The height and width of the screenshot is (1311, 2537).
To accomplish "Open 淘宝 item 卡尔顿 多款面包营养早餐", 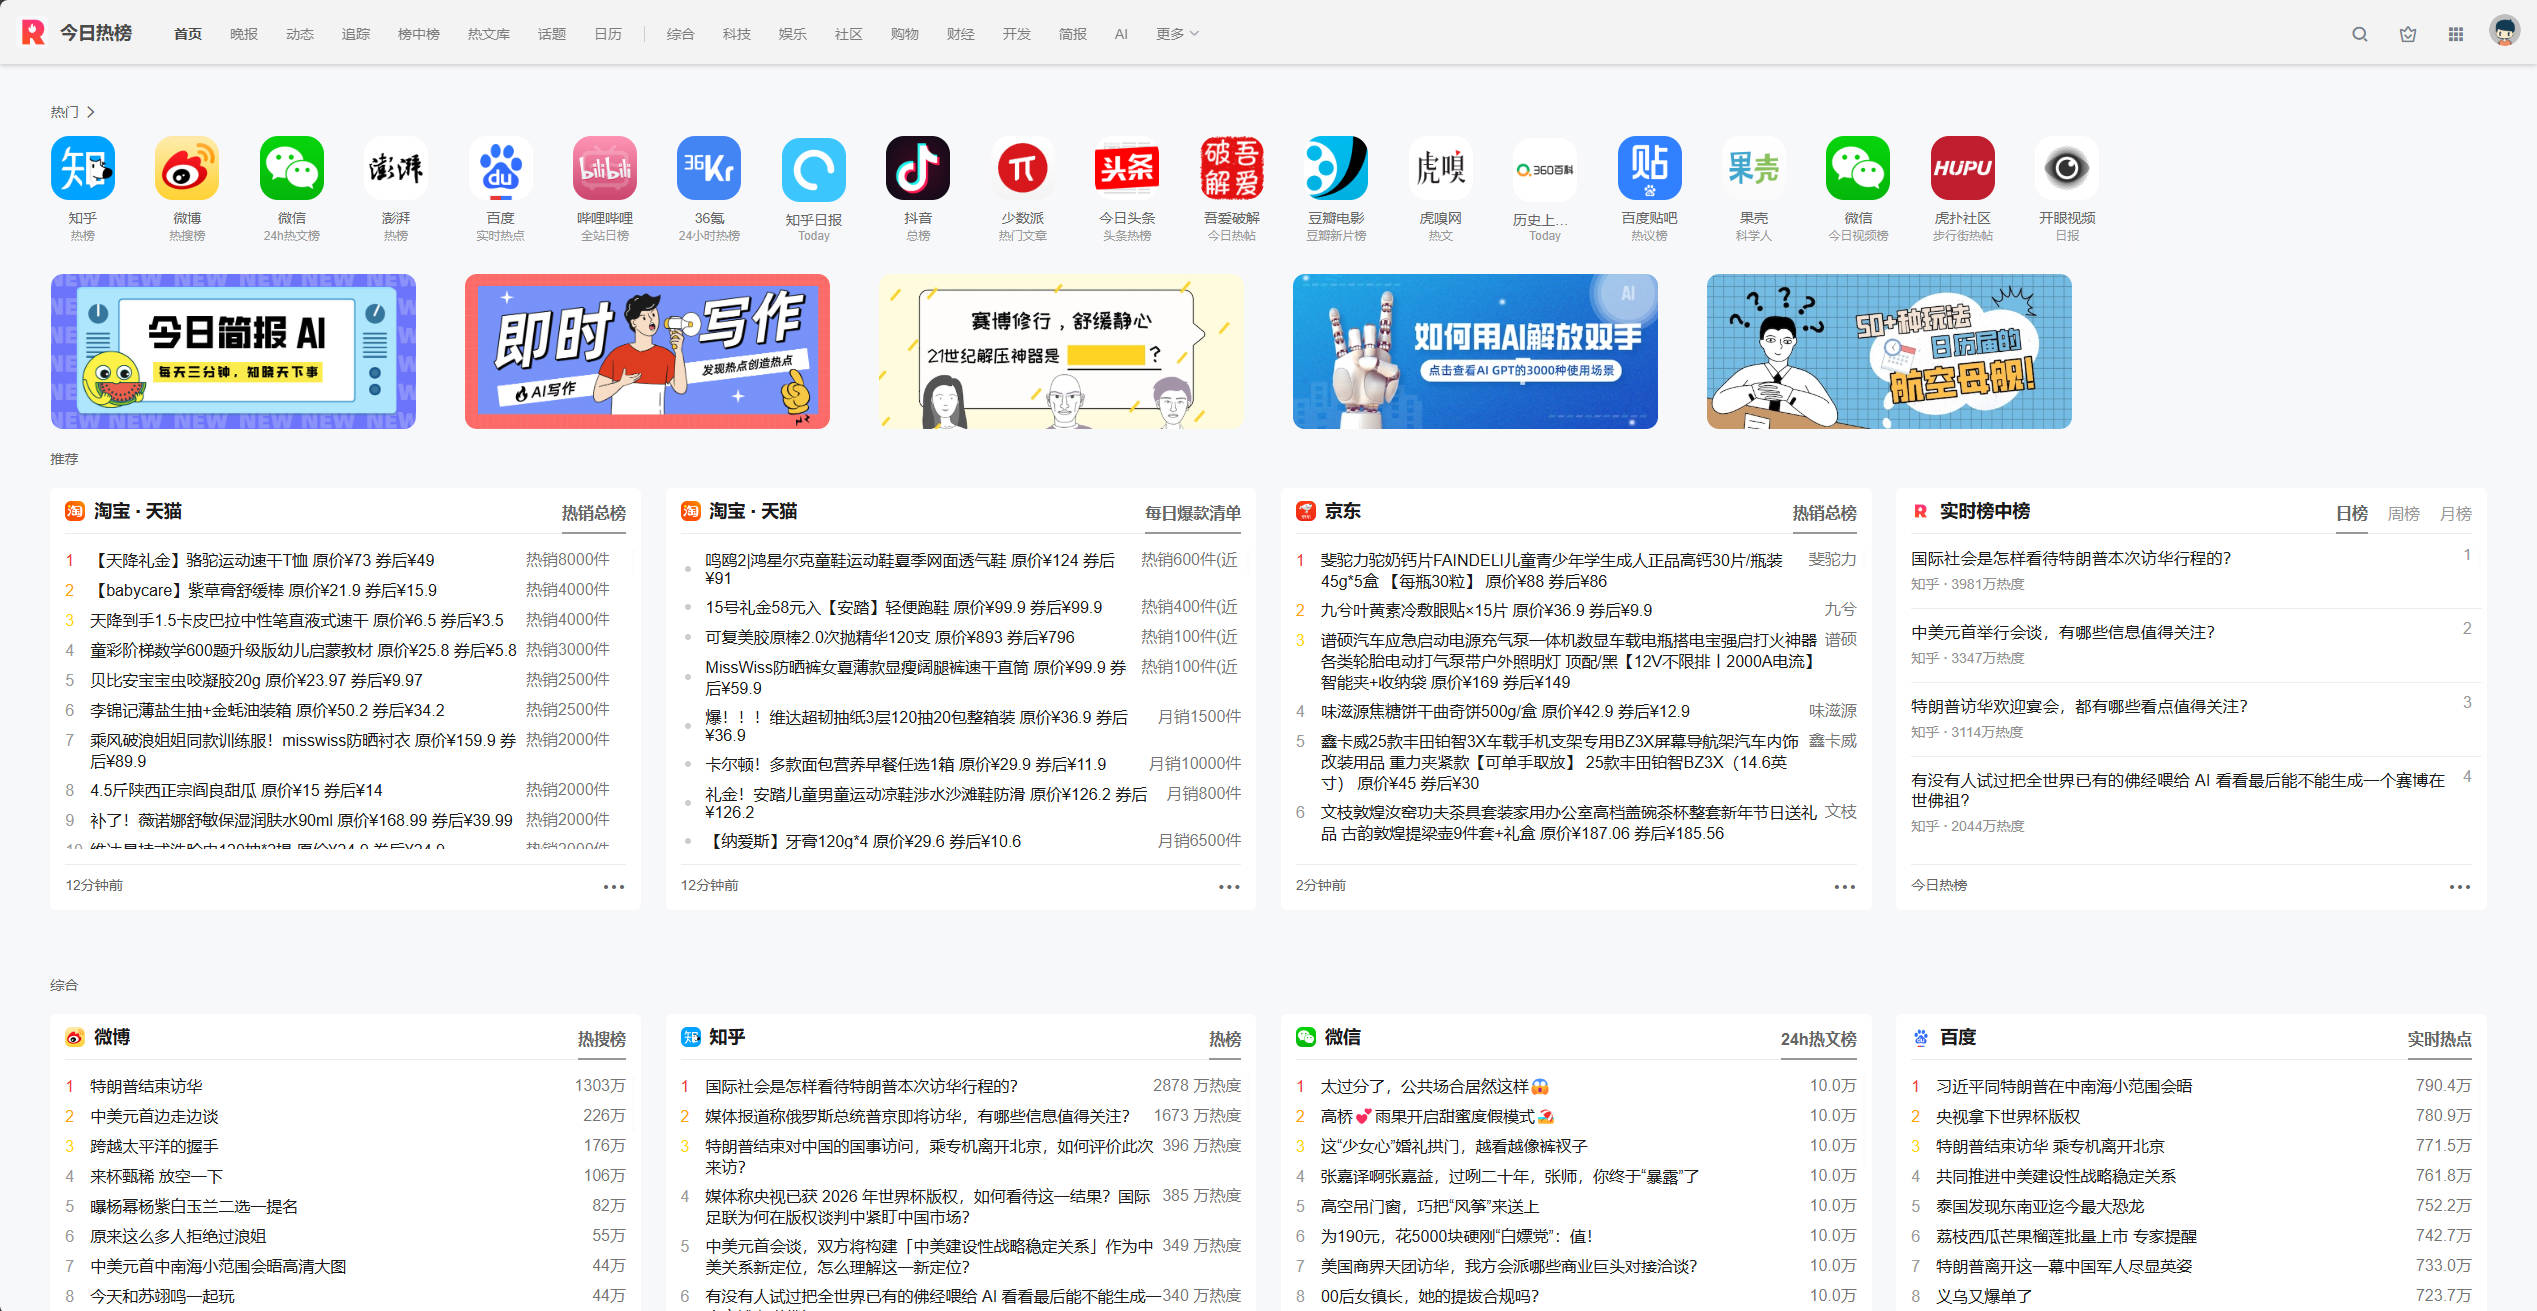I will (x=906, y=764).
